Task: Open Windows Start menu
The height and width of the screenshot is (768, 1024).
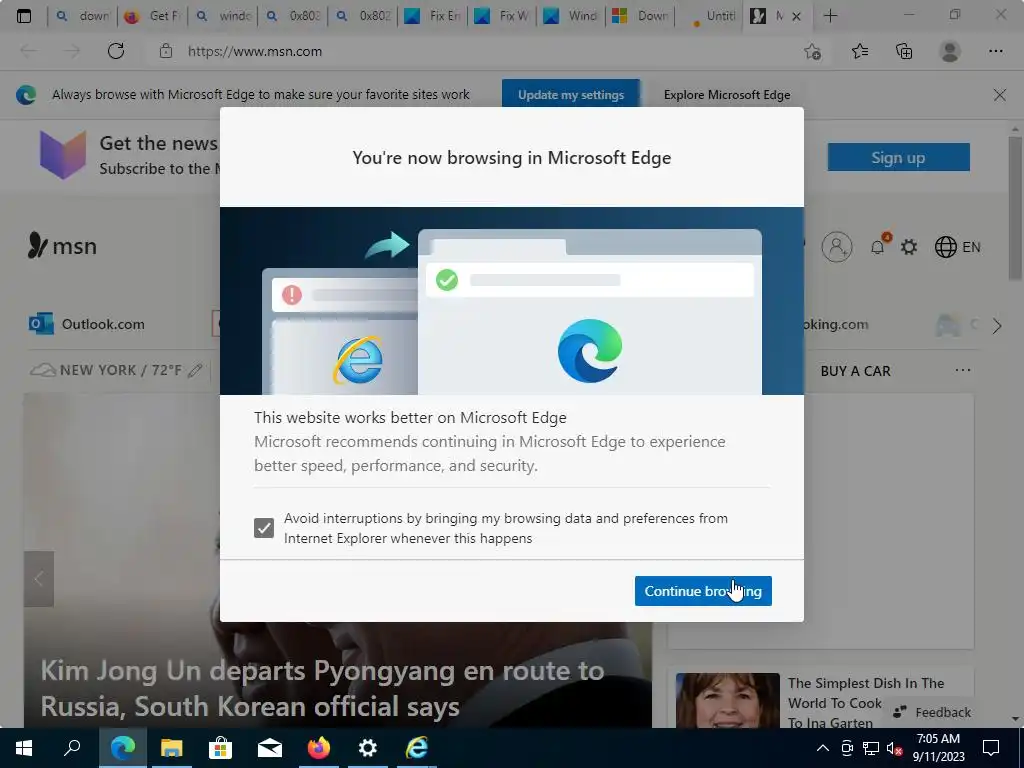Action: [24, 748]
